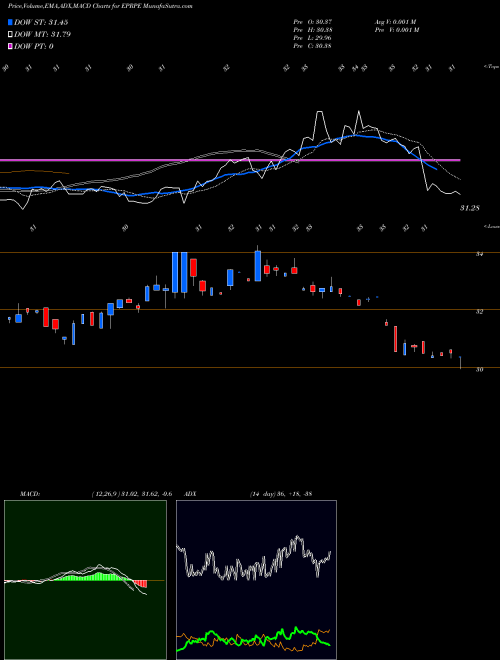Click the 30 price axis label

(479, 370)
